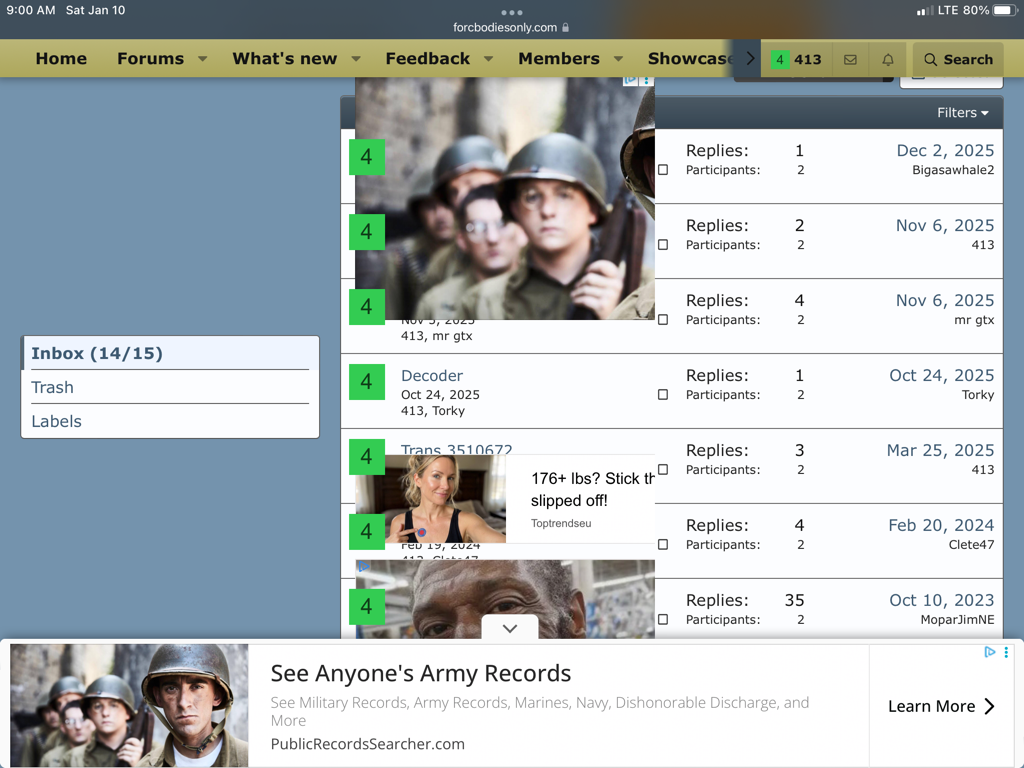1024x768 pixels.
Task: Go to the Home nav item
Action: coord(61,59)
